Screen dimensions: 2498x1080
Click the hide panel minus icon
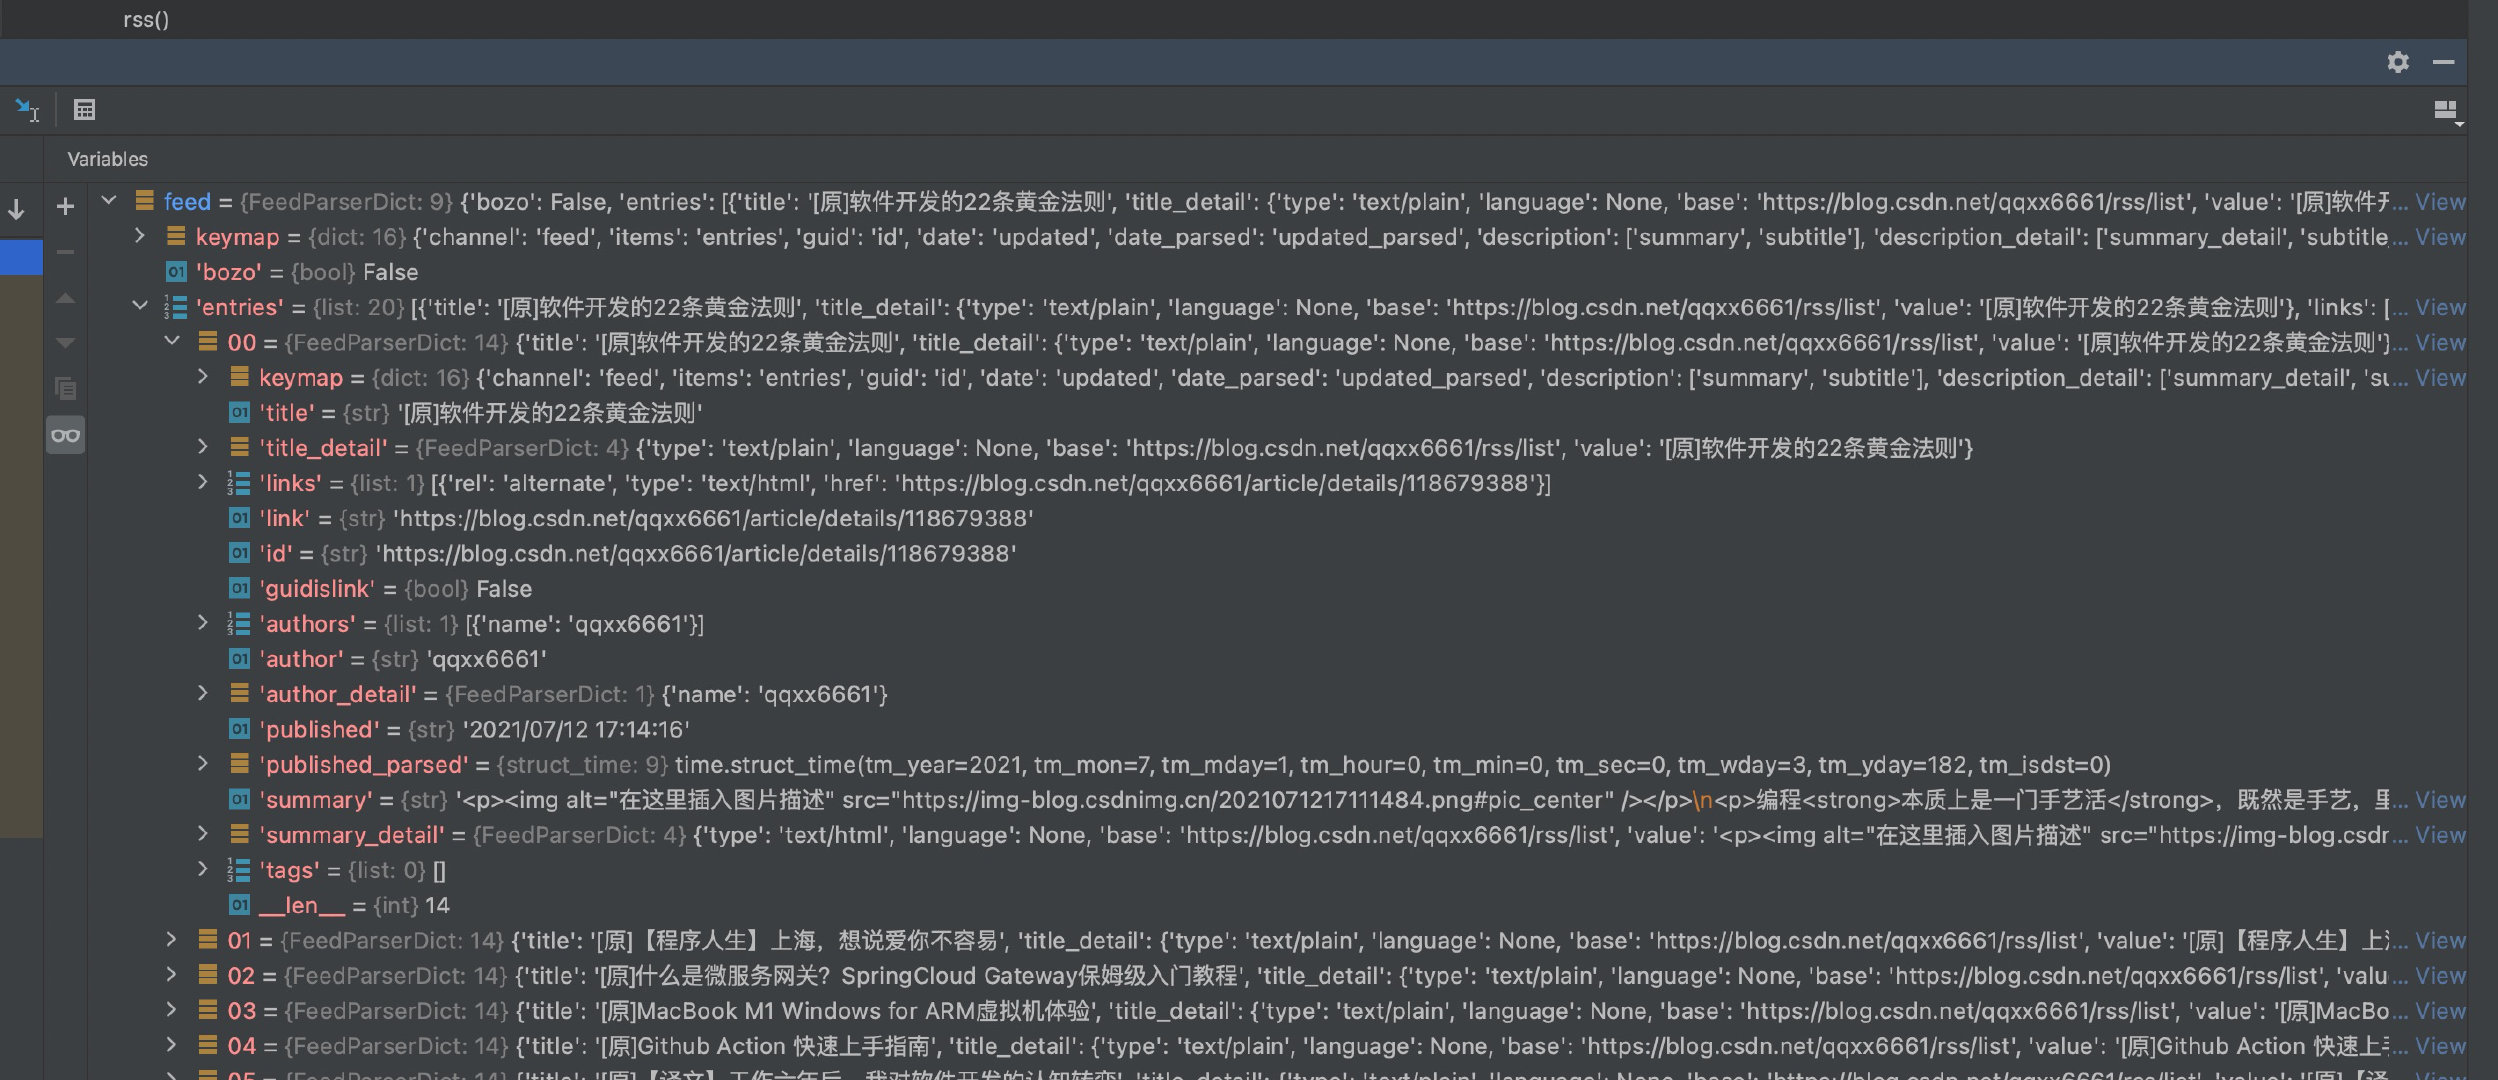point(2443,62)
